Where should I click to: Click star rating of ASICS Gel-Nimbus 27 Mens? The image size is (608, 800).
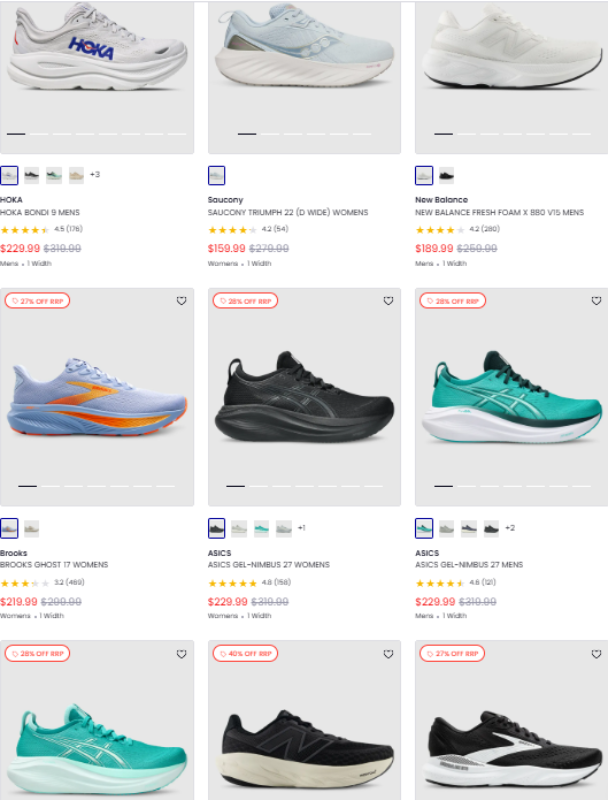point(438,583)
